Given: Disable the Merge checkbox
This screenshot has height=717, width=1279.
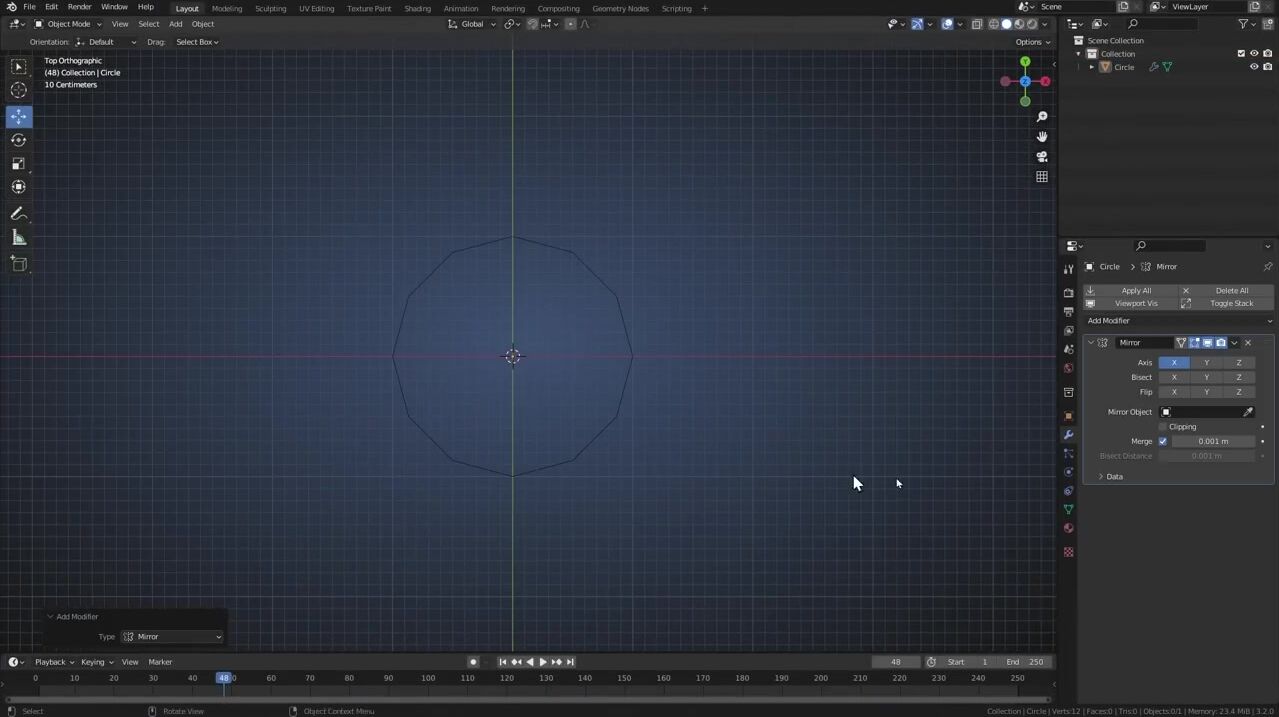Looking at the screenshot, I should [1162, 441].
